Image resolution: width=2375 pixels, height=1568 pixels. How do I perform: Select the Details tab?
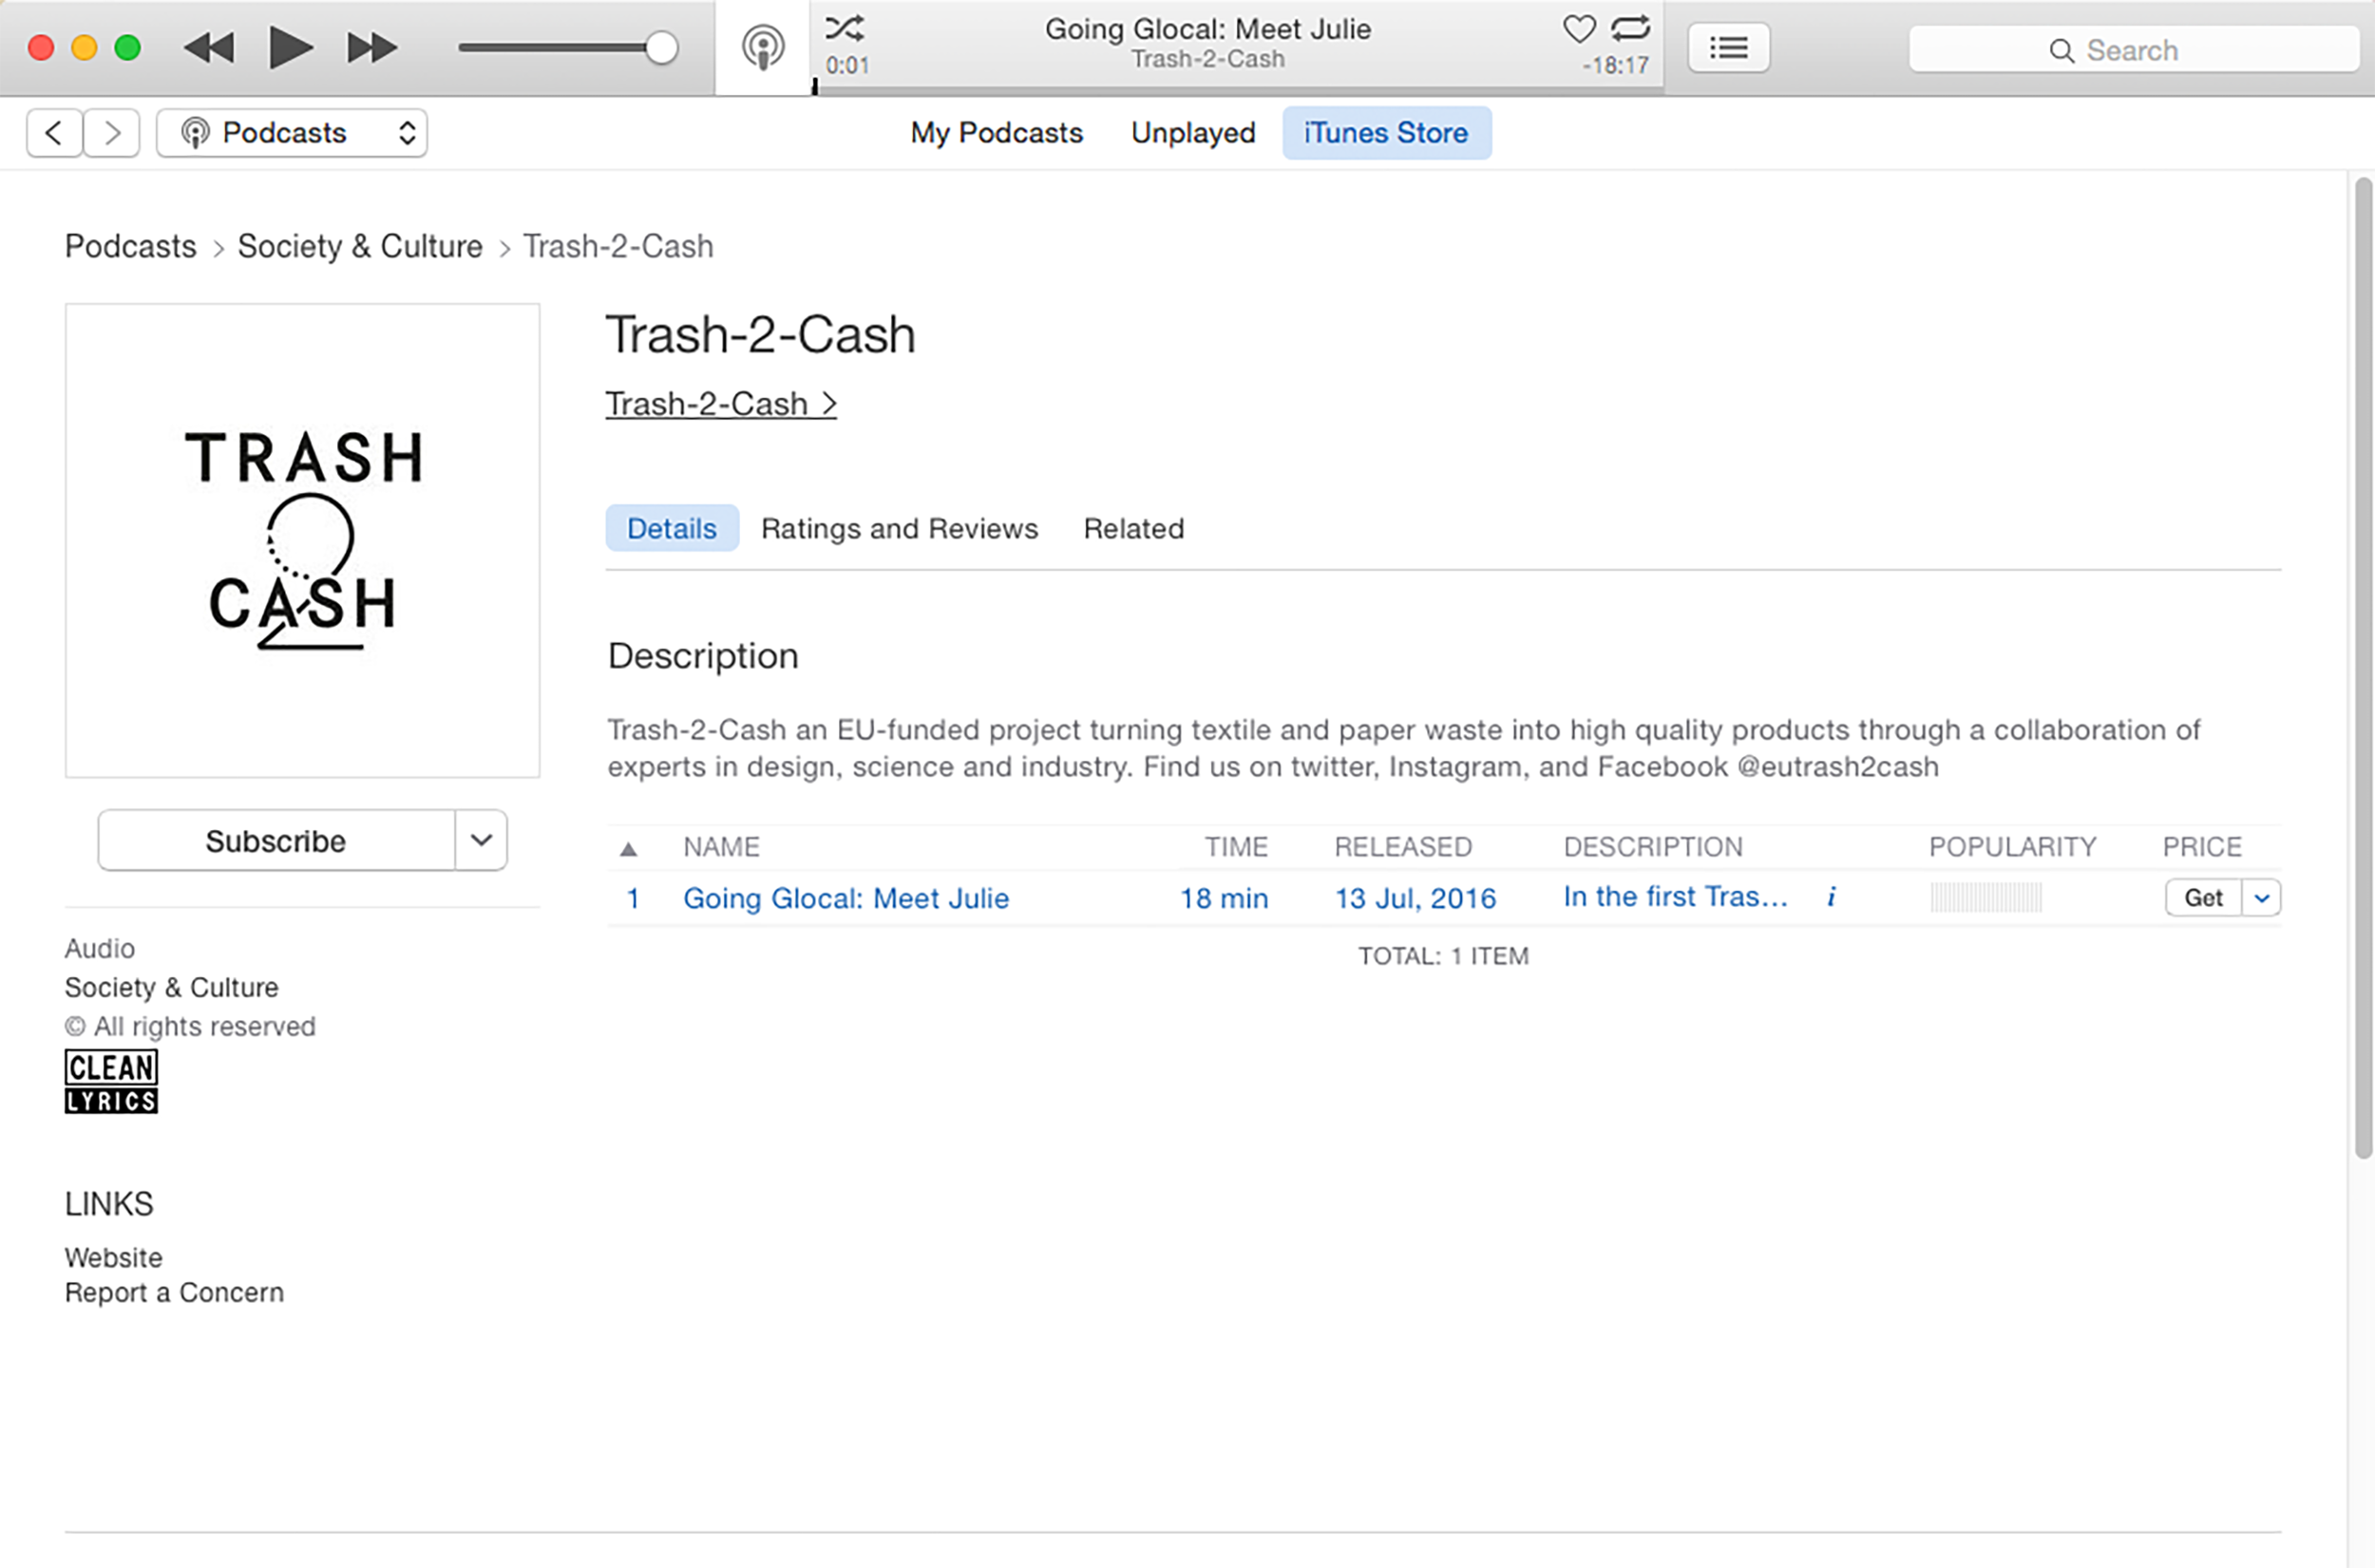click(672, 528)
